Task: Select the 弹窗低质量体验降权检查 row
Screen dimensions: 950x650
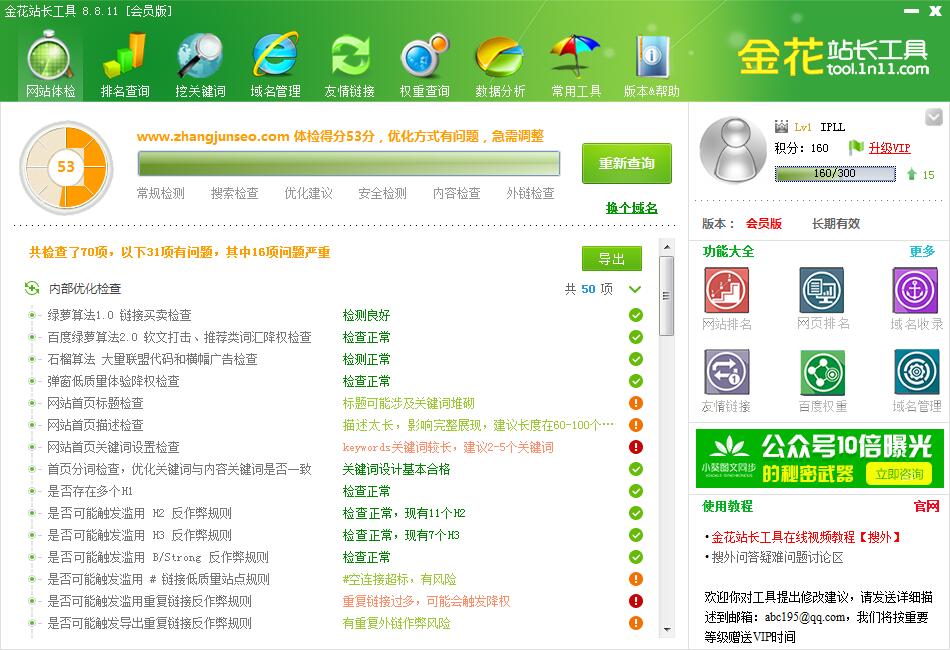Action: coord(335,381)
